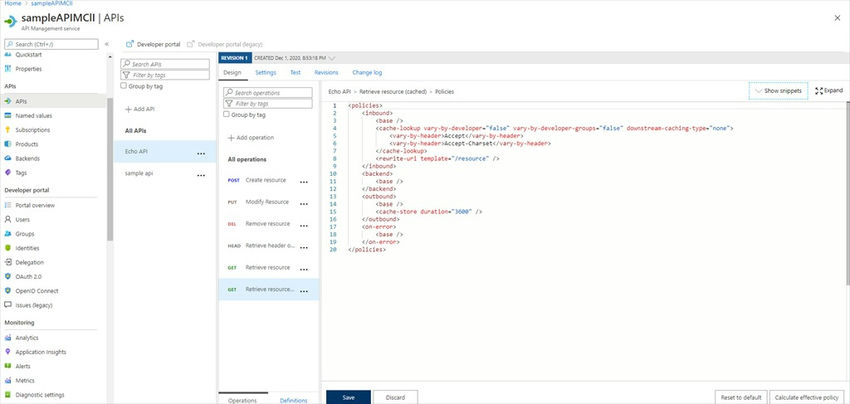This screenshot has height=404, width=850.
Task: Switch to the Design tab
Action: (x=231, y=72)
